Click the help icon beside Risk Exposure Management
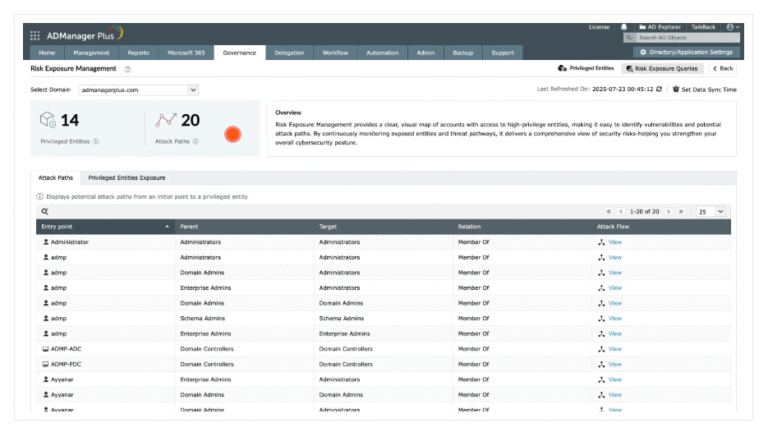 127,69
